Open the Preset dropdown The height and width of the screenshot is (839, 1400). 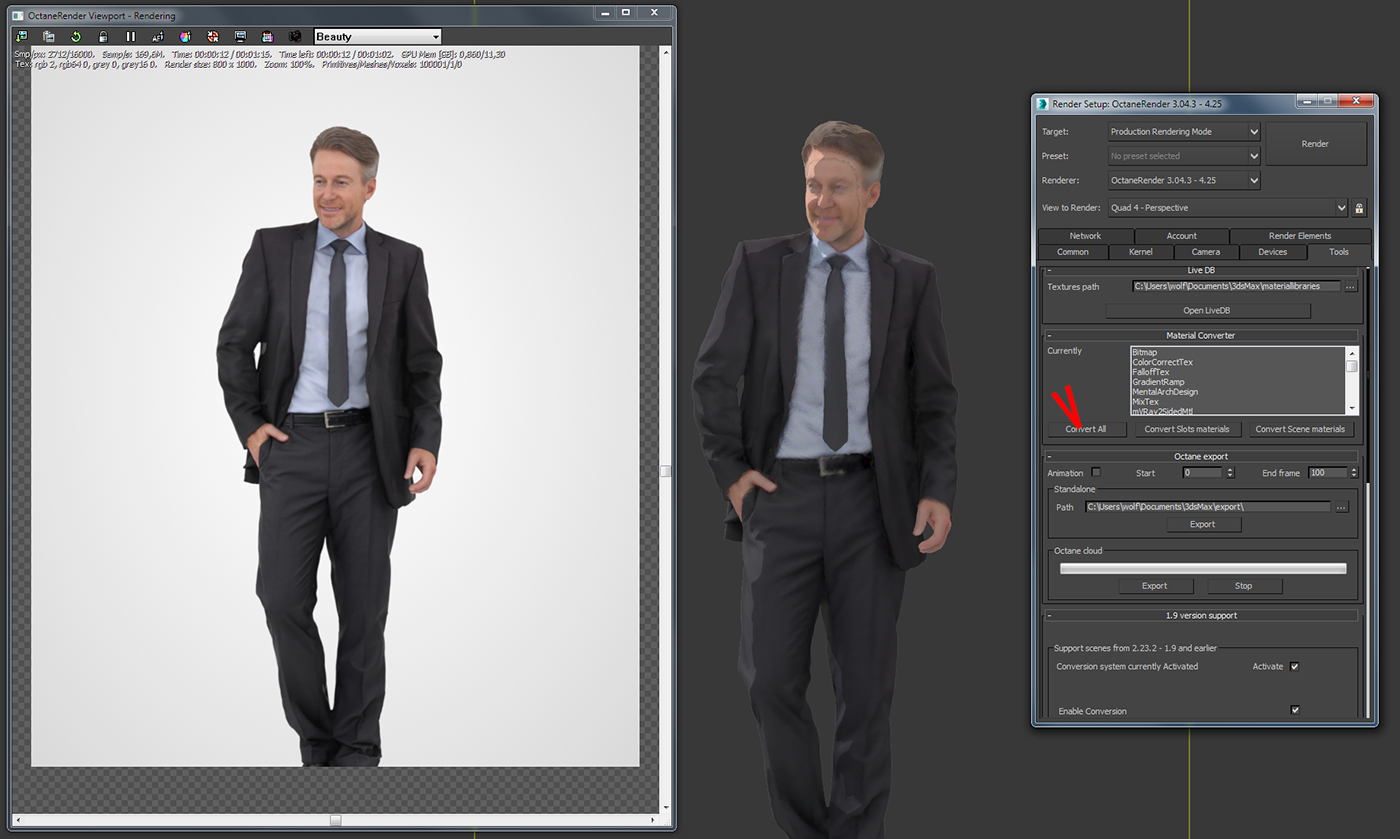(1184, 156)
